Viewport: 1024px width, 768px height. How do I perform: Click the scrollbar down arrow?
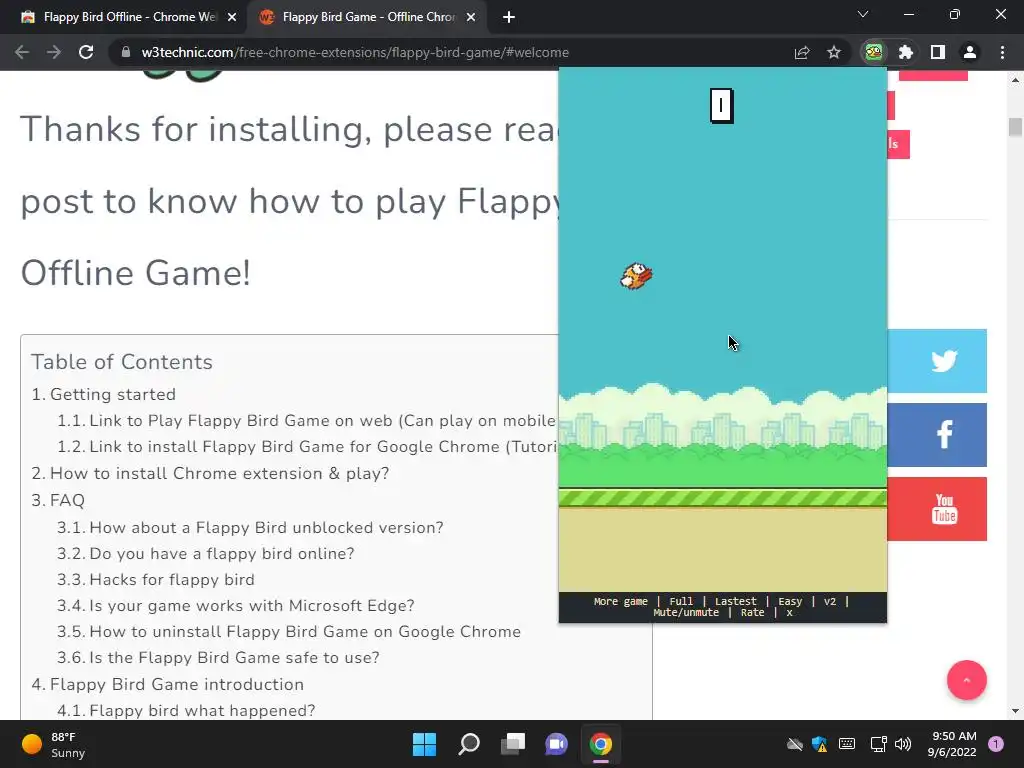[1015, 711]
